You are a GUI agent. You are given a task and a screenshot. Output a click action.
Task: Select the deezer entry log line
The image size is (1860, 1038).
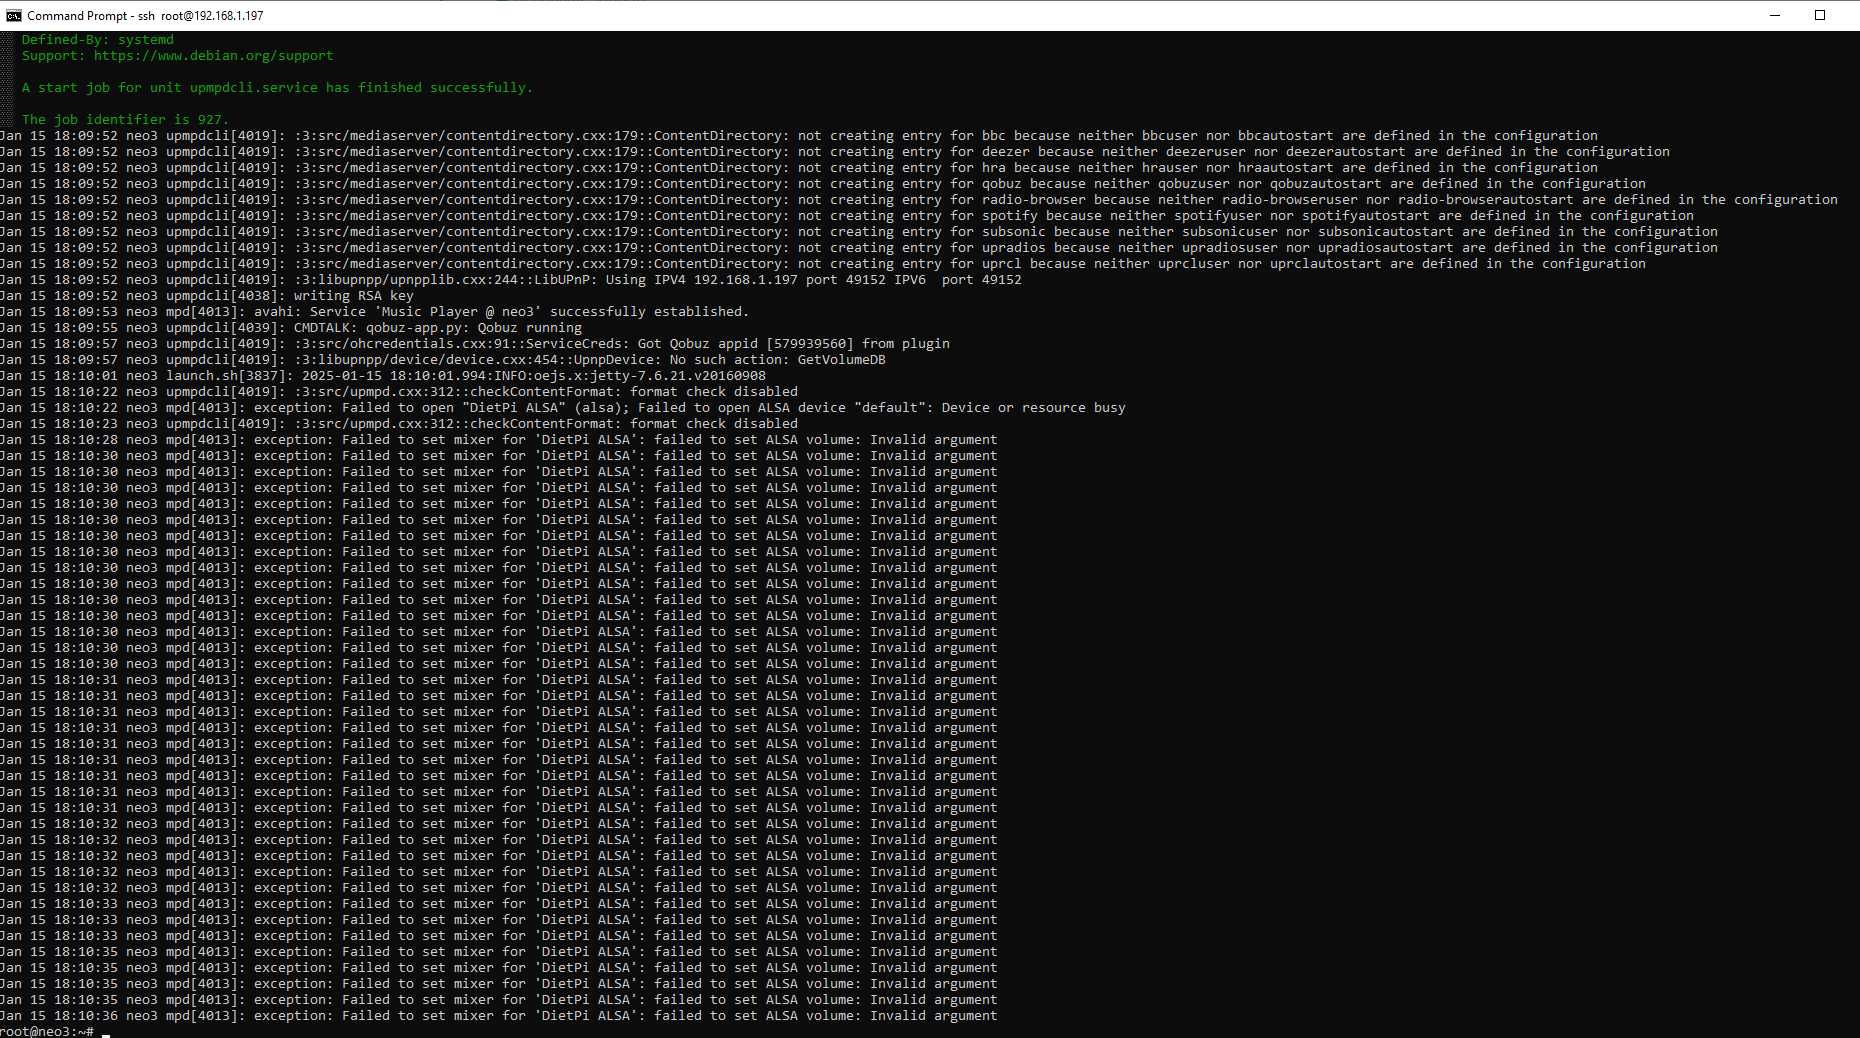click(x=834, y=152)
